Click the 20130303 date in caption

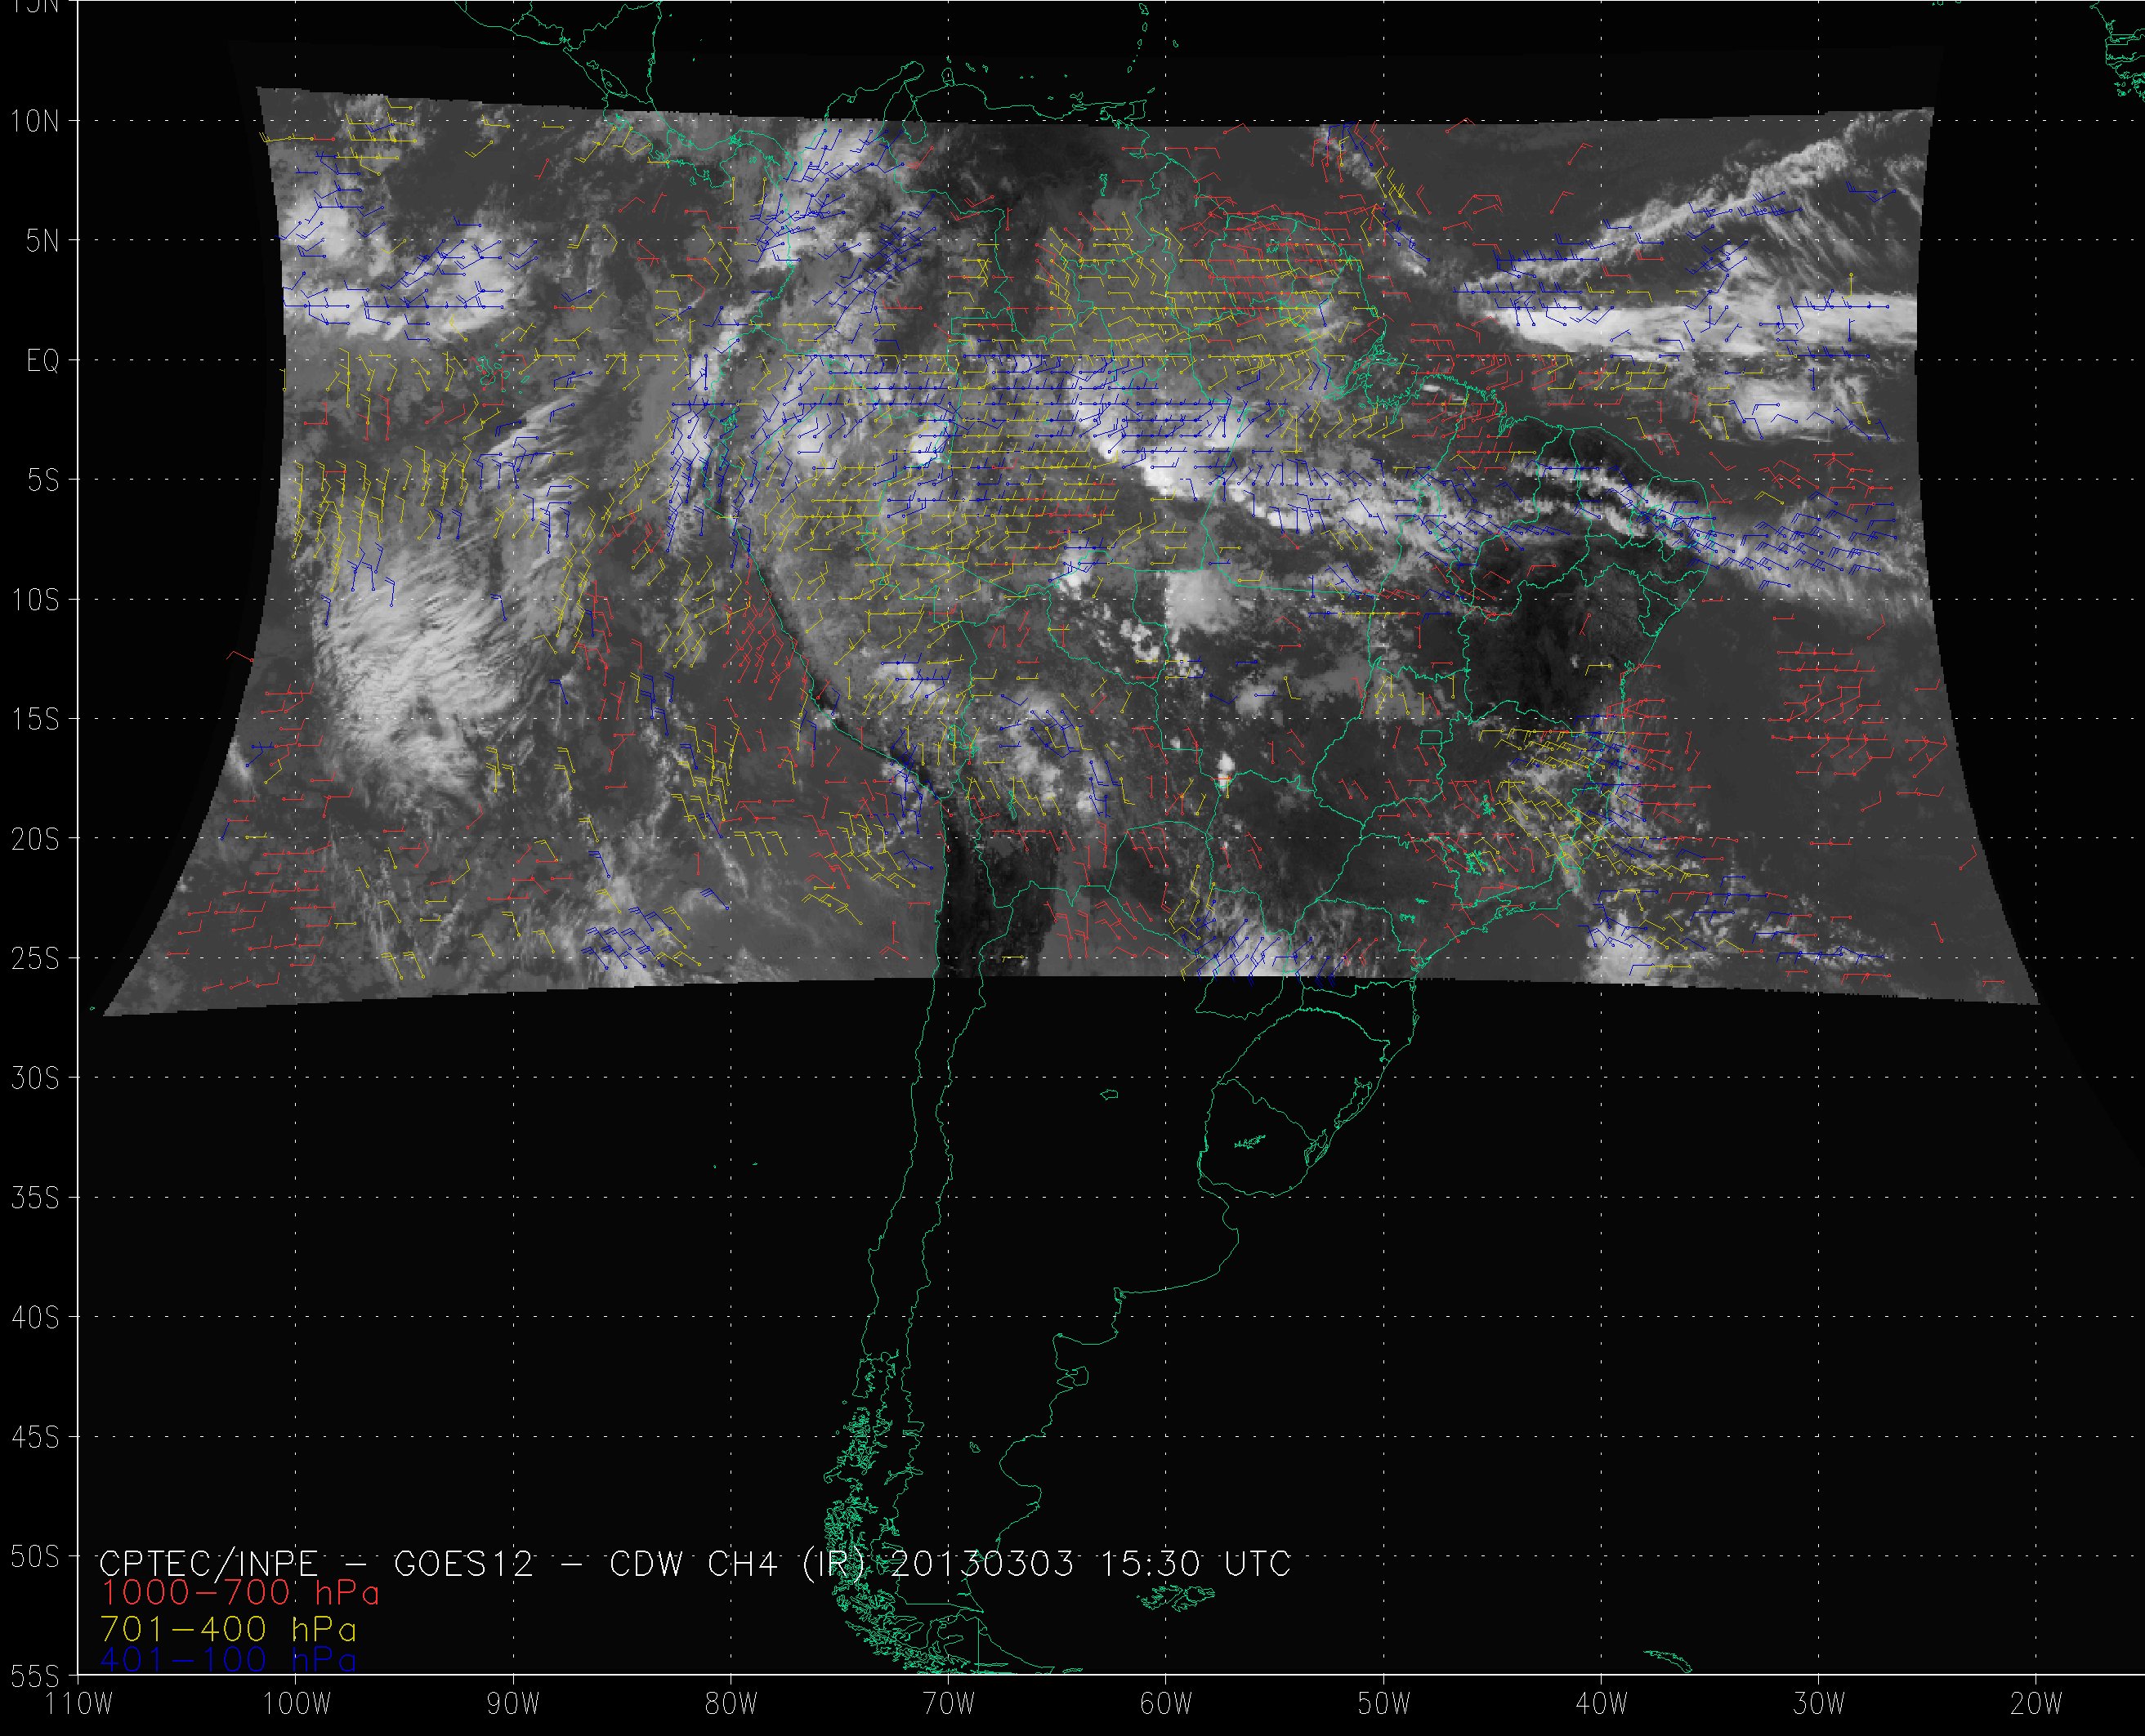[x=981, y=1563]
